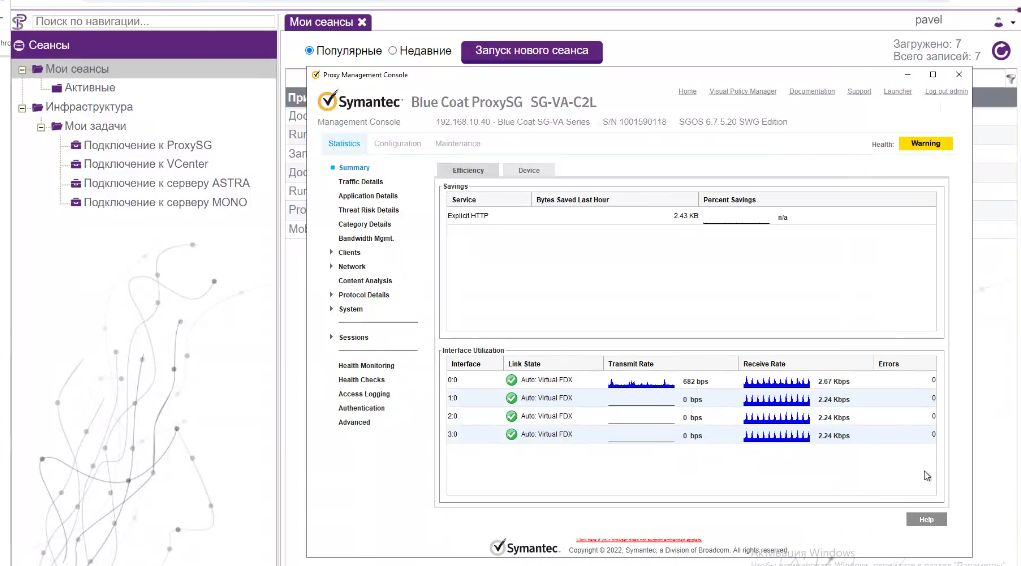Click the briefcase icon for Подключение к VCenter

click(75, 164)
